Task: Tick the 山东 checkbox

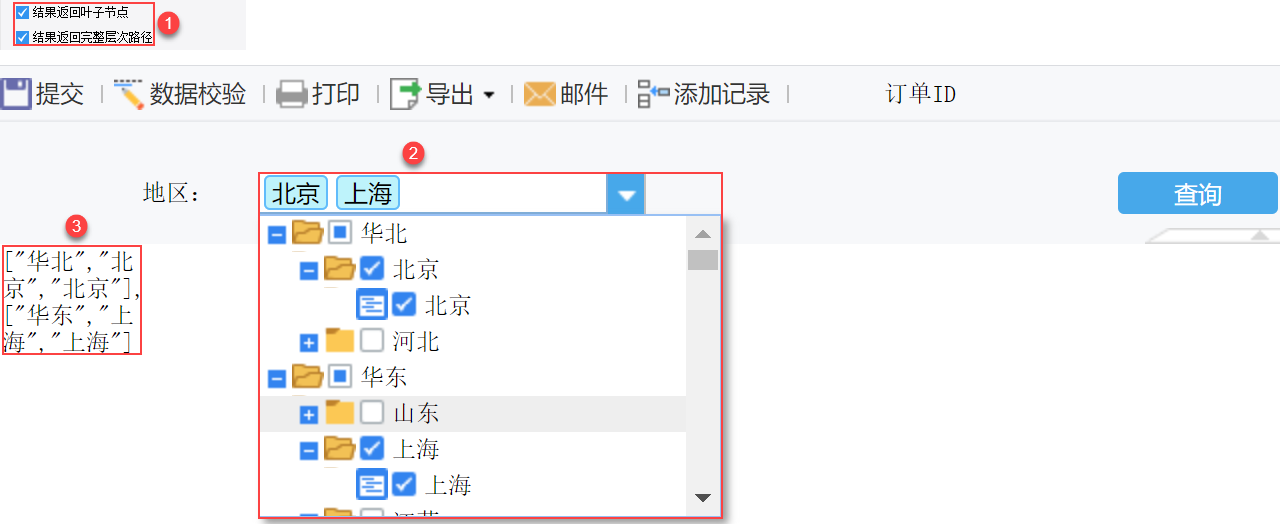Action: pos(372,412)
